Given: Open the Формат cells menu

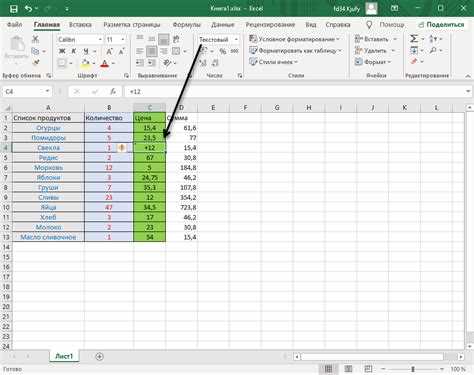Looking at the screenshot, I should (373, 62).
